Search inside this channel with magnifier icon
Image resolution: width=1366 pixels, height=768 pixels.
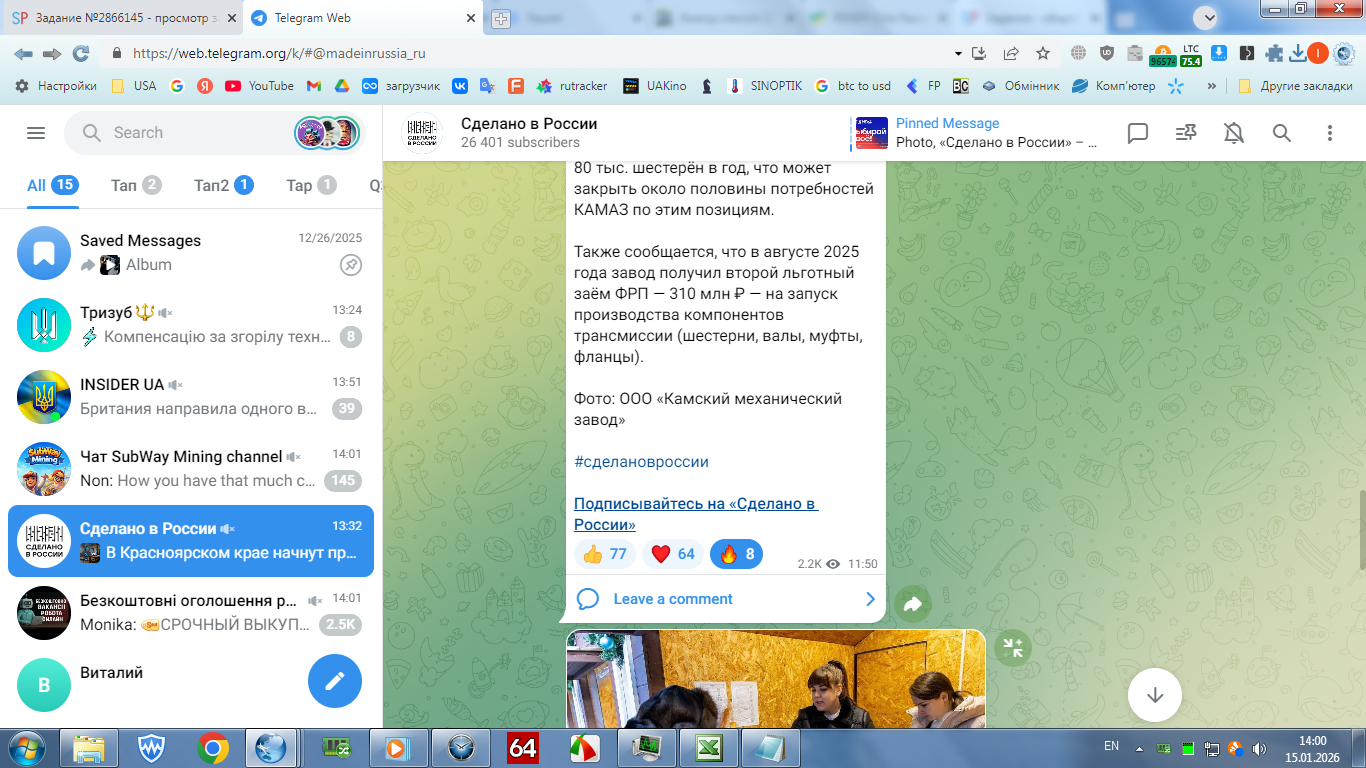tap(1282, 133)
